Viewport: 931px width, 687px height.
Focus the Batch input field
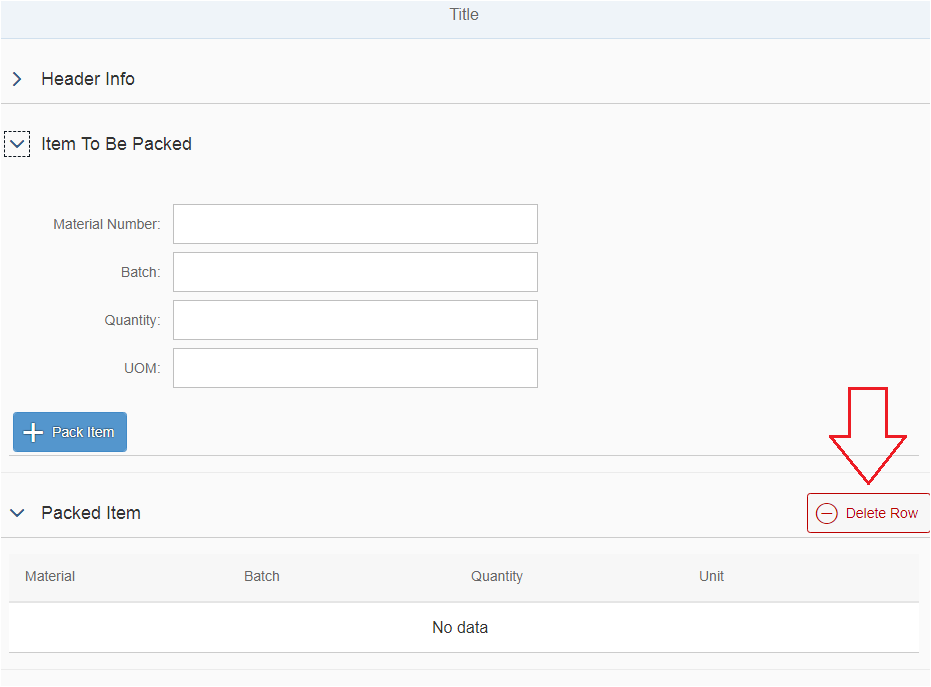point(355,272)
